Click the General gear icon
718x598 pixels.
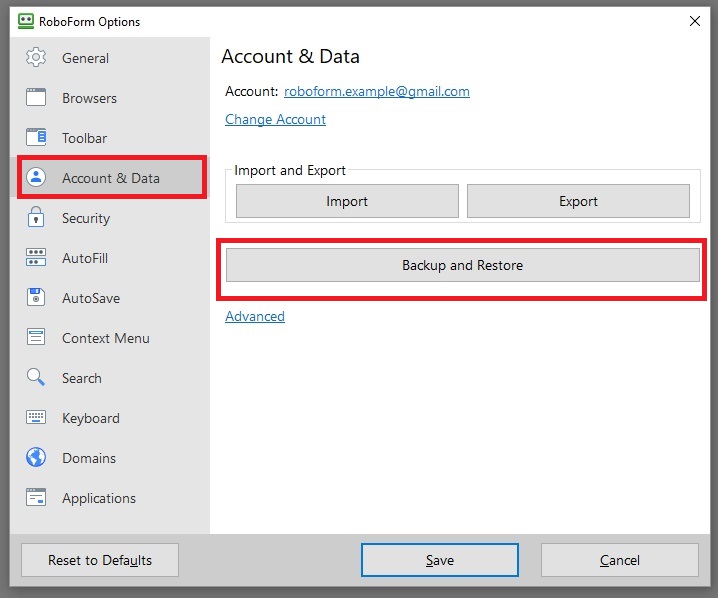tap(36, 58)
